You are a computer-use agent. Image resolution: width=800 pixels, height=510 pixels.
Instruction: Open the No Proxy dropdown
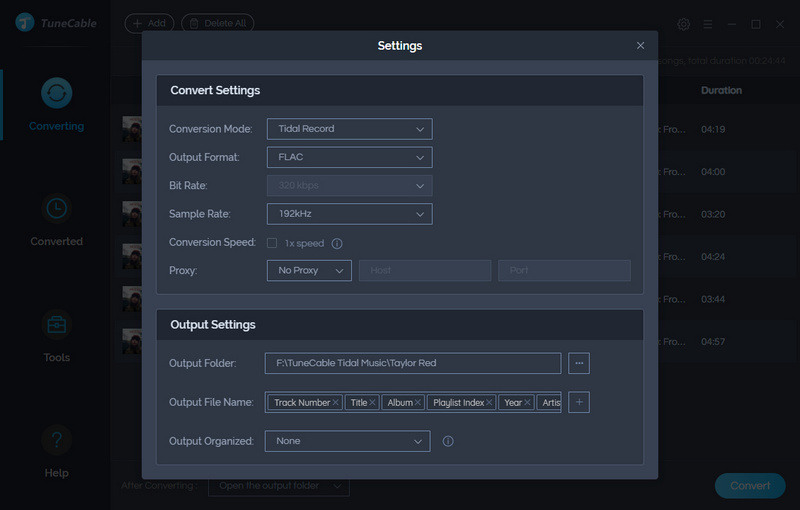[x=309, y=270]
